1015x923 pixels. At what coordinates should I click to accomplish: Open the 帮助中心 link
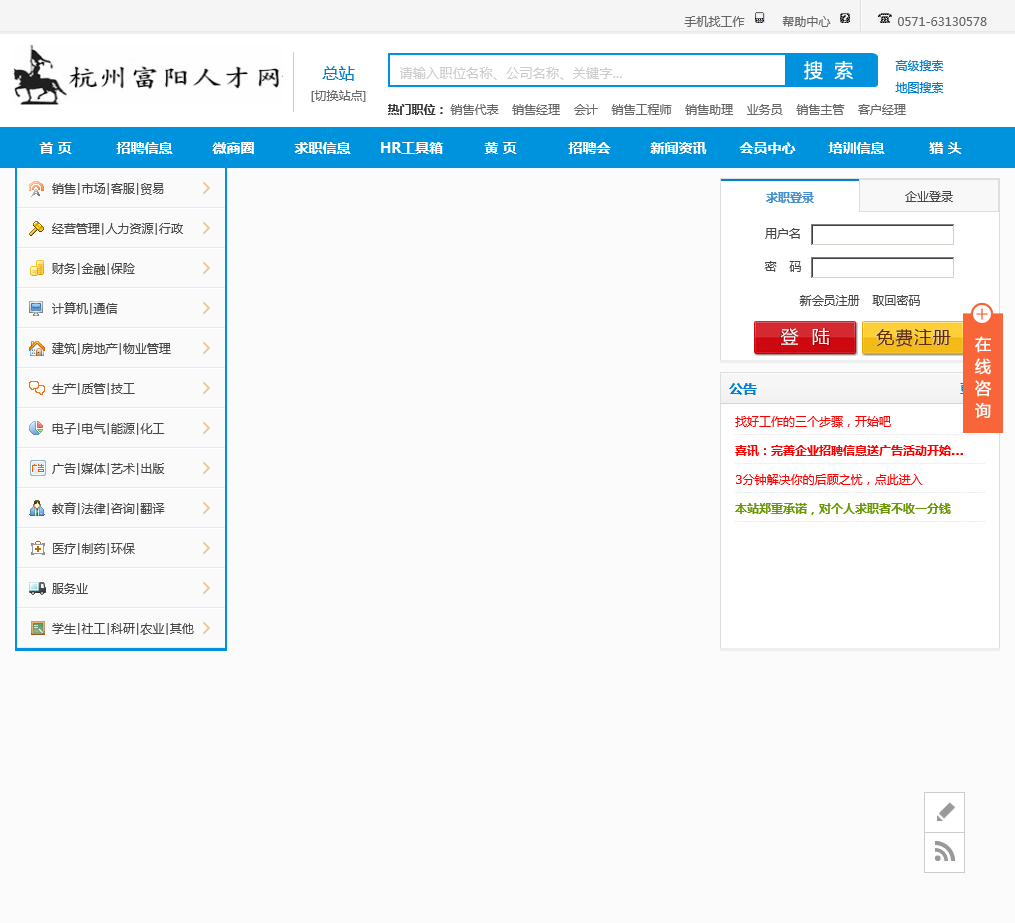pyautogui.click(x=806, y=21)
